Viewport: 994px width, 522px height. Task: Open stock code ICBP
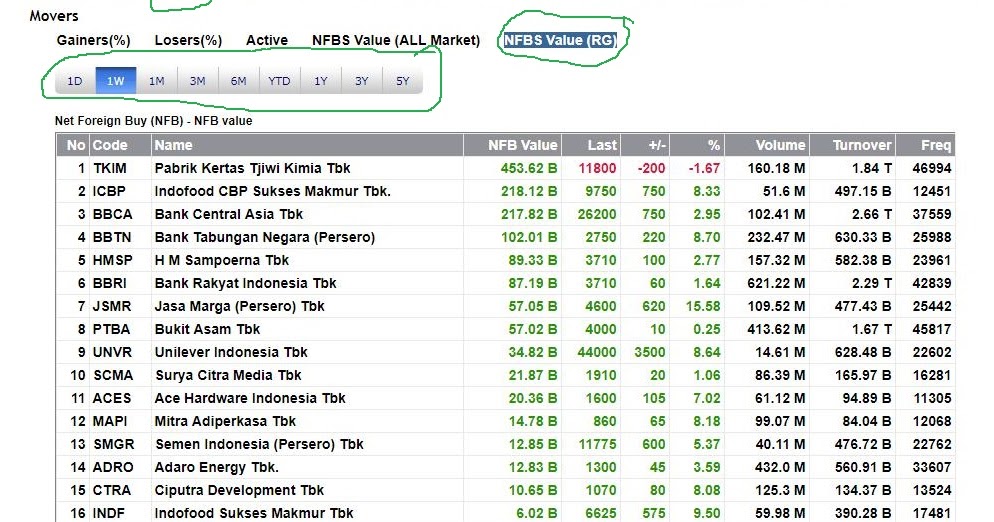pos(109,192)
